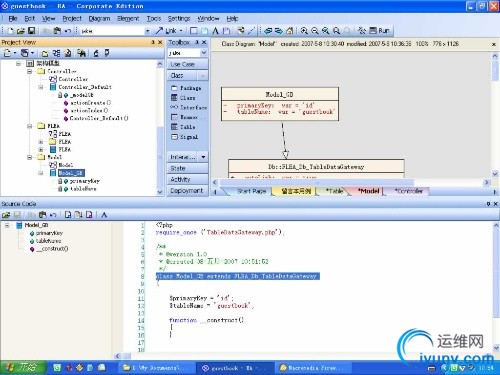This screenshot has width=500, height=375.
Task: Open the Use Case toolbox group
Action: point(188,64)
